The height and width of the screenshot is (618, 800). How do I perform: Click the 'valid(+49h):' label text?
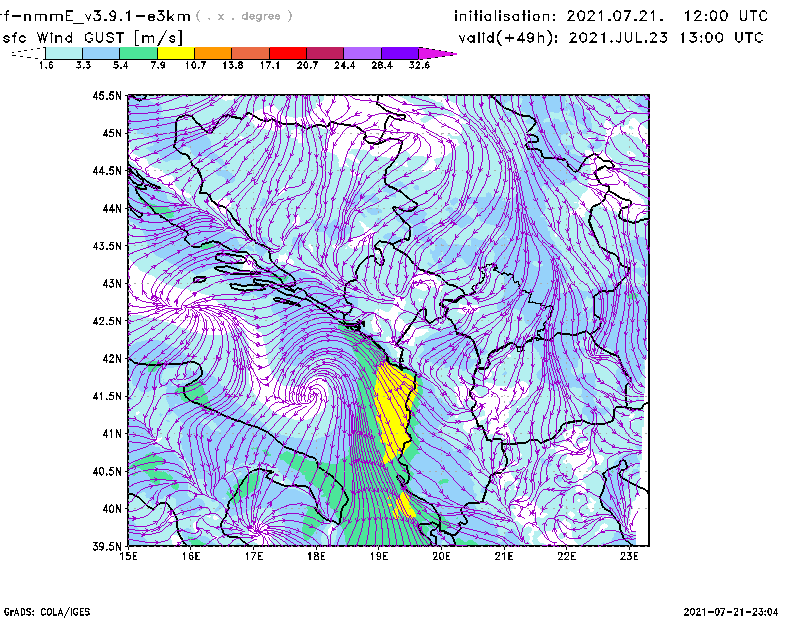[x=508, y=38]
